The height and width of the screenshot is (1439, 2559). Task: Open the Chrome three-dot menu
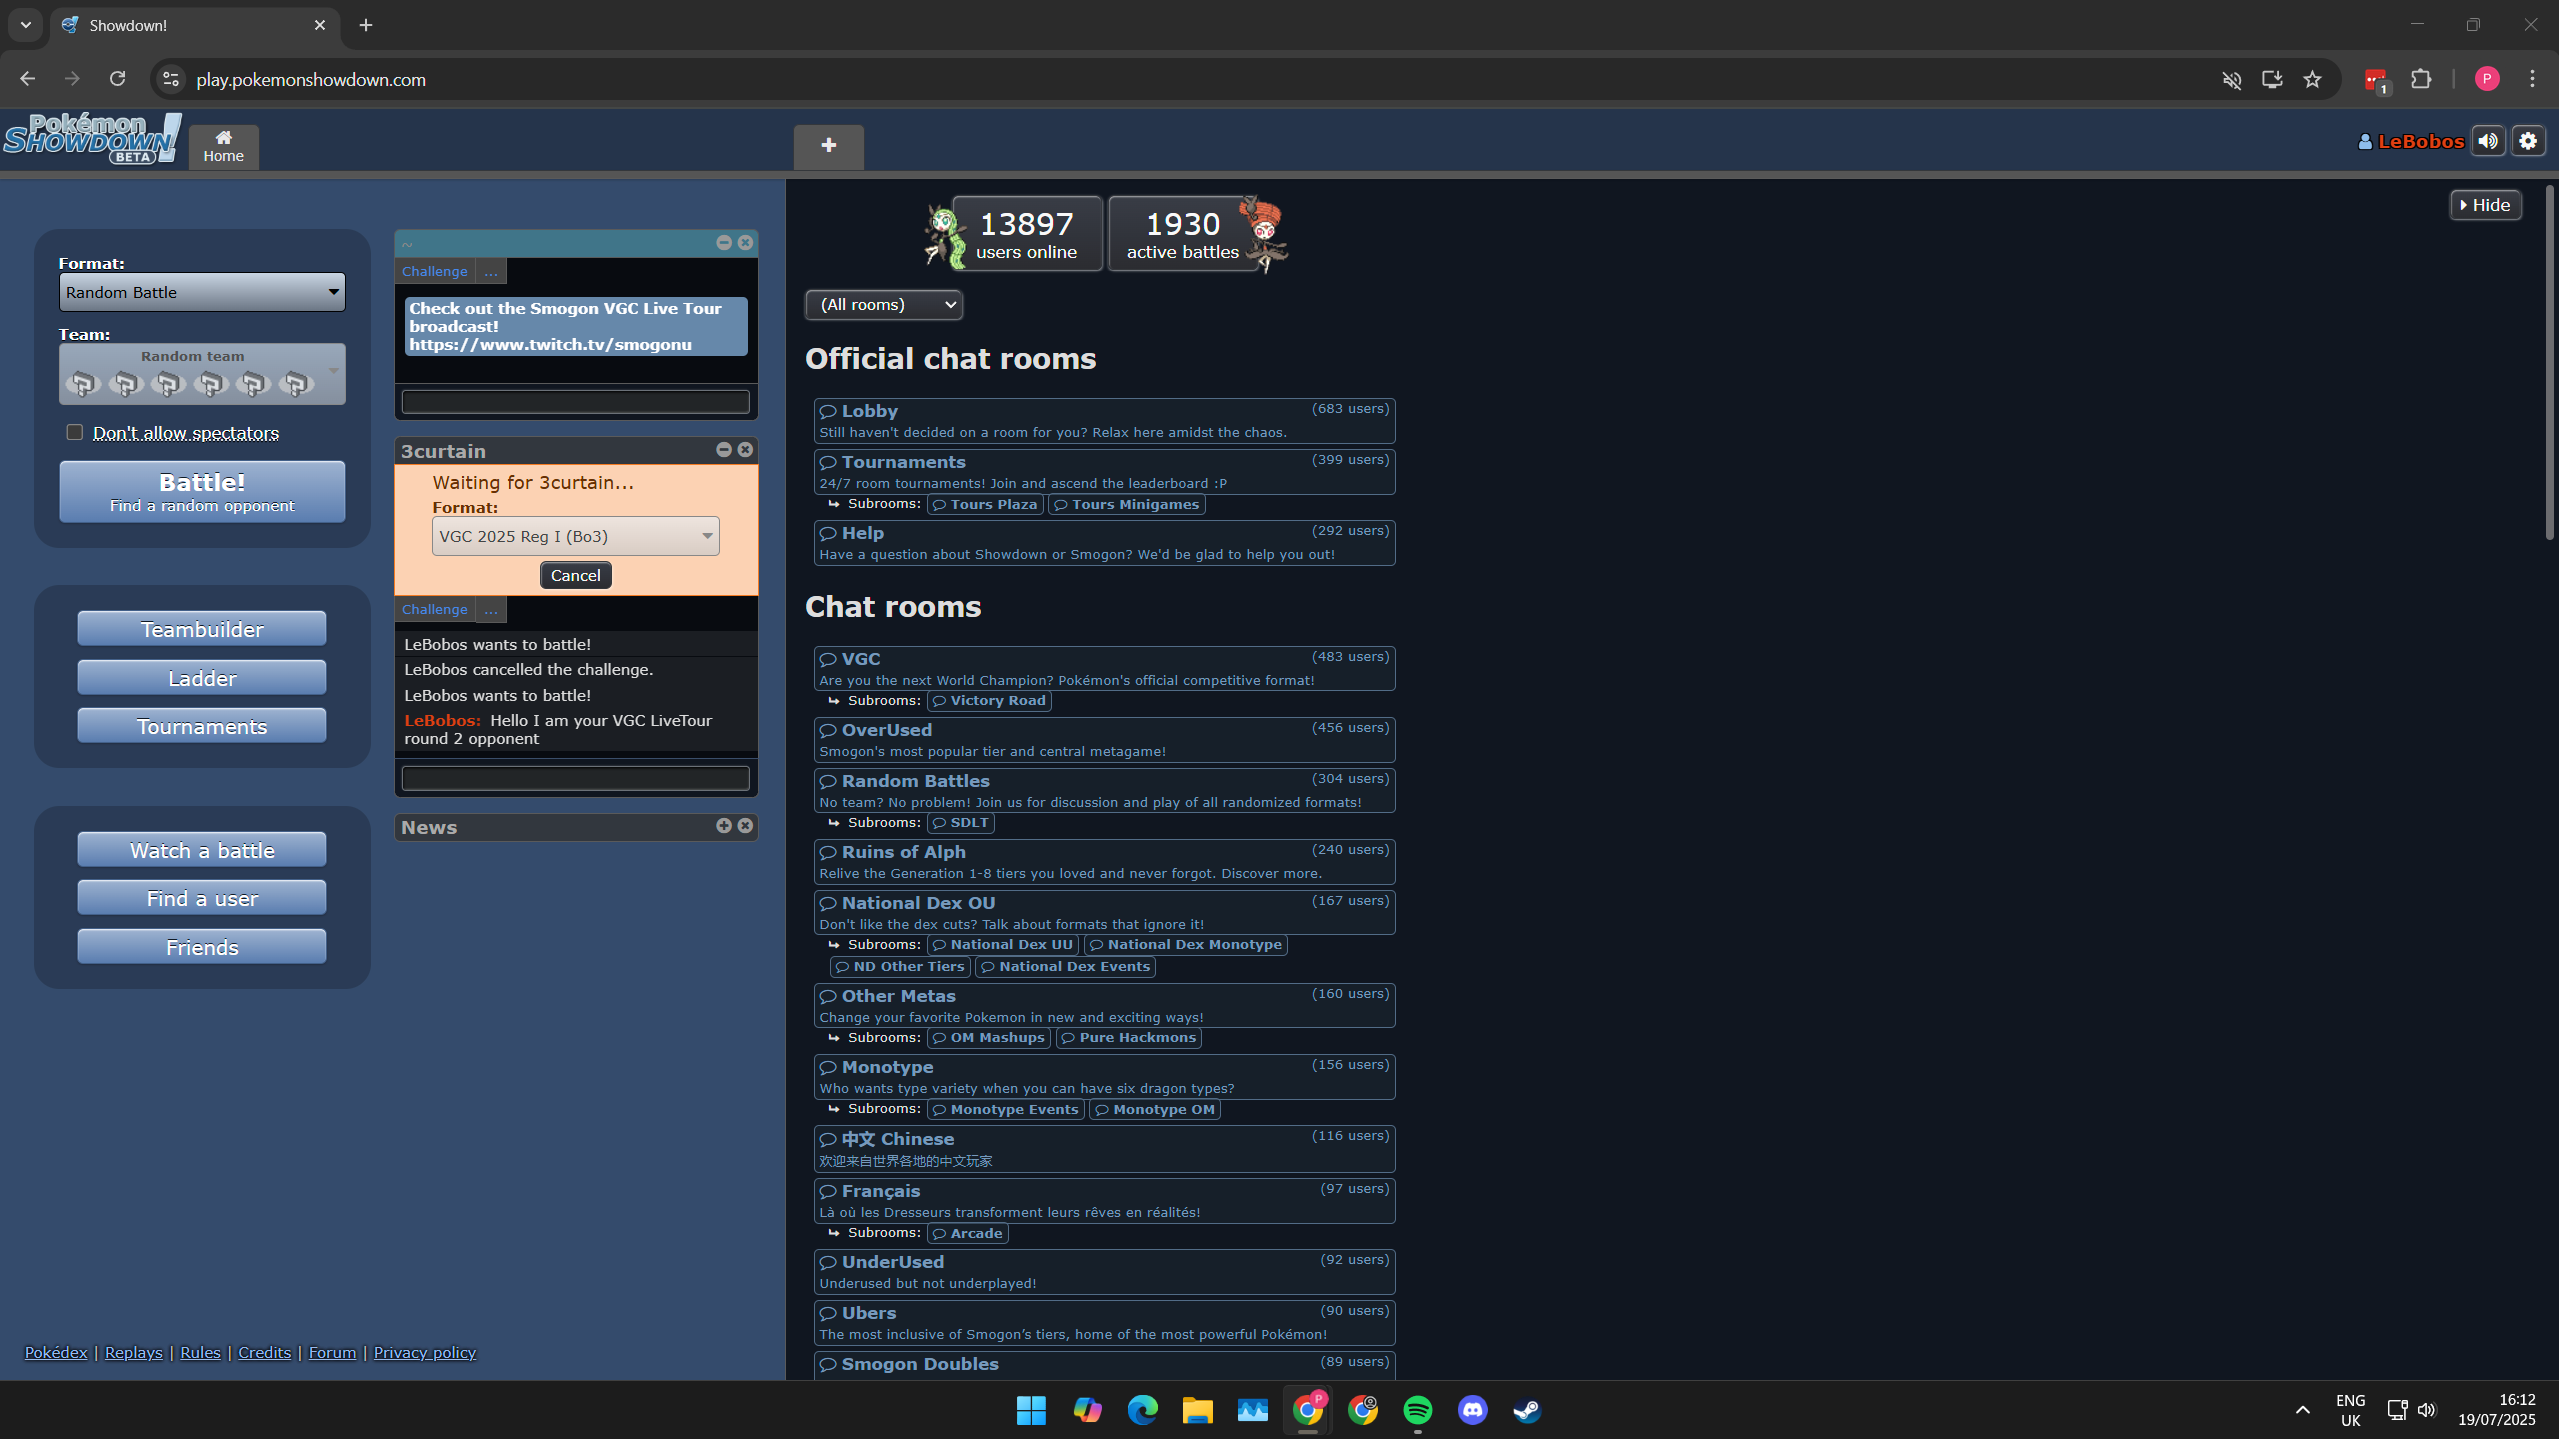[2532, 79]
